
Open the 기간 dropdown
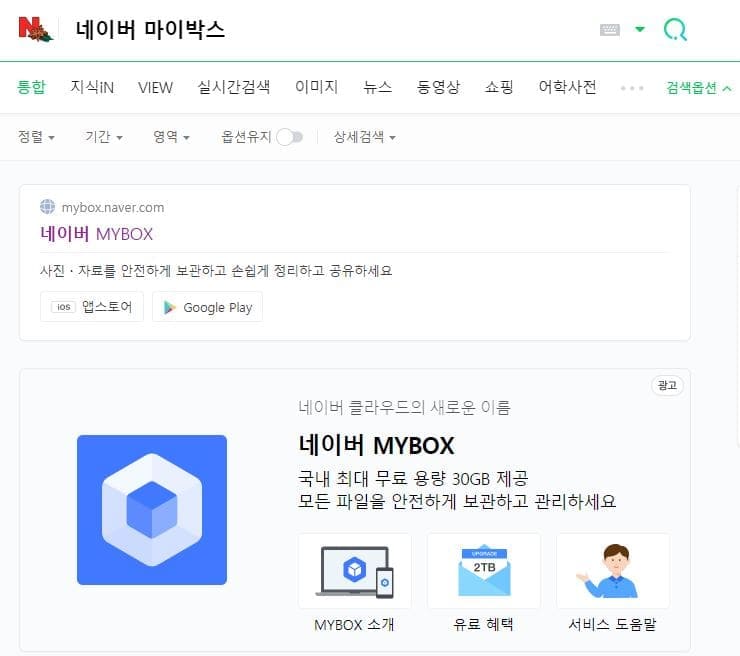tap(104, 137)
